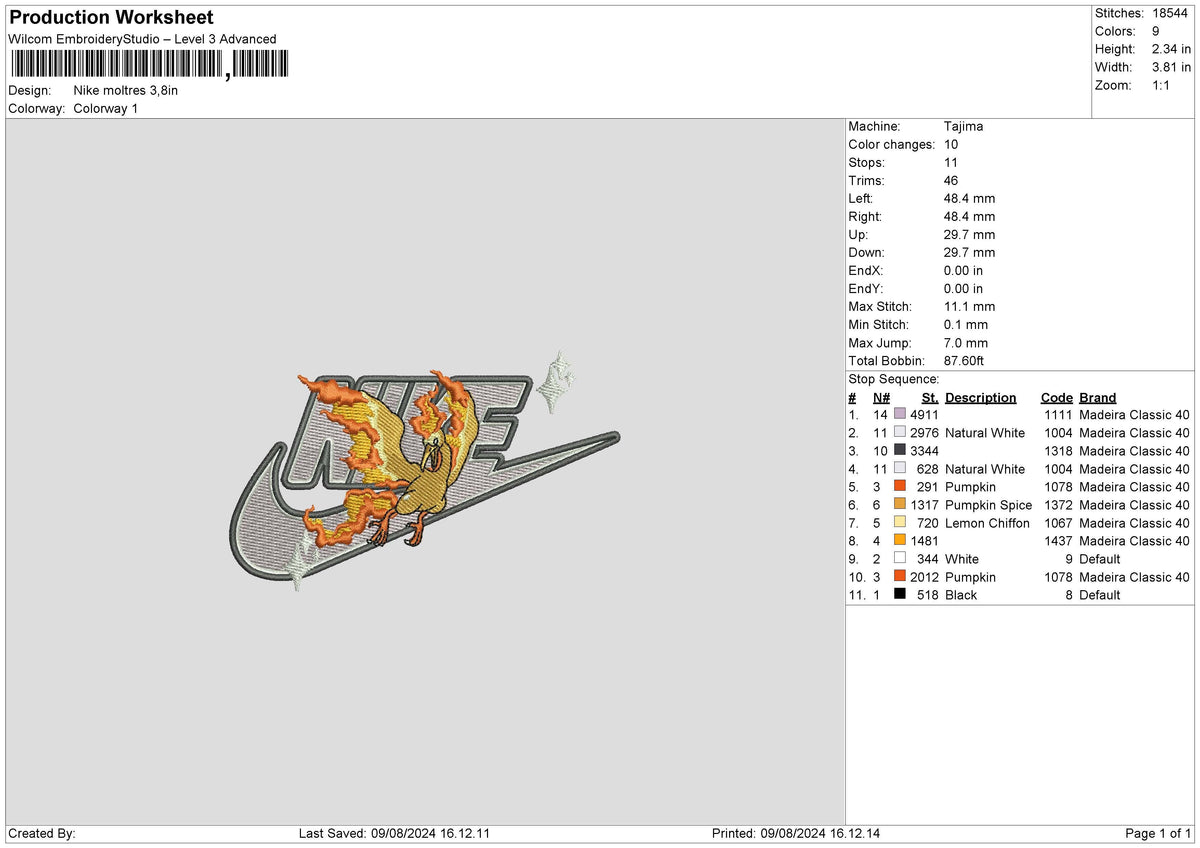Select the Trims value '46'
Screen dimensions: 1200x848
click(x=951, y=180)
